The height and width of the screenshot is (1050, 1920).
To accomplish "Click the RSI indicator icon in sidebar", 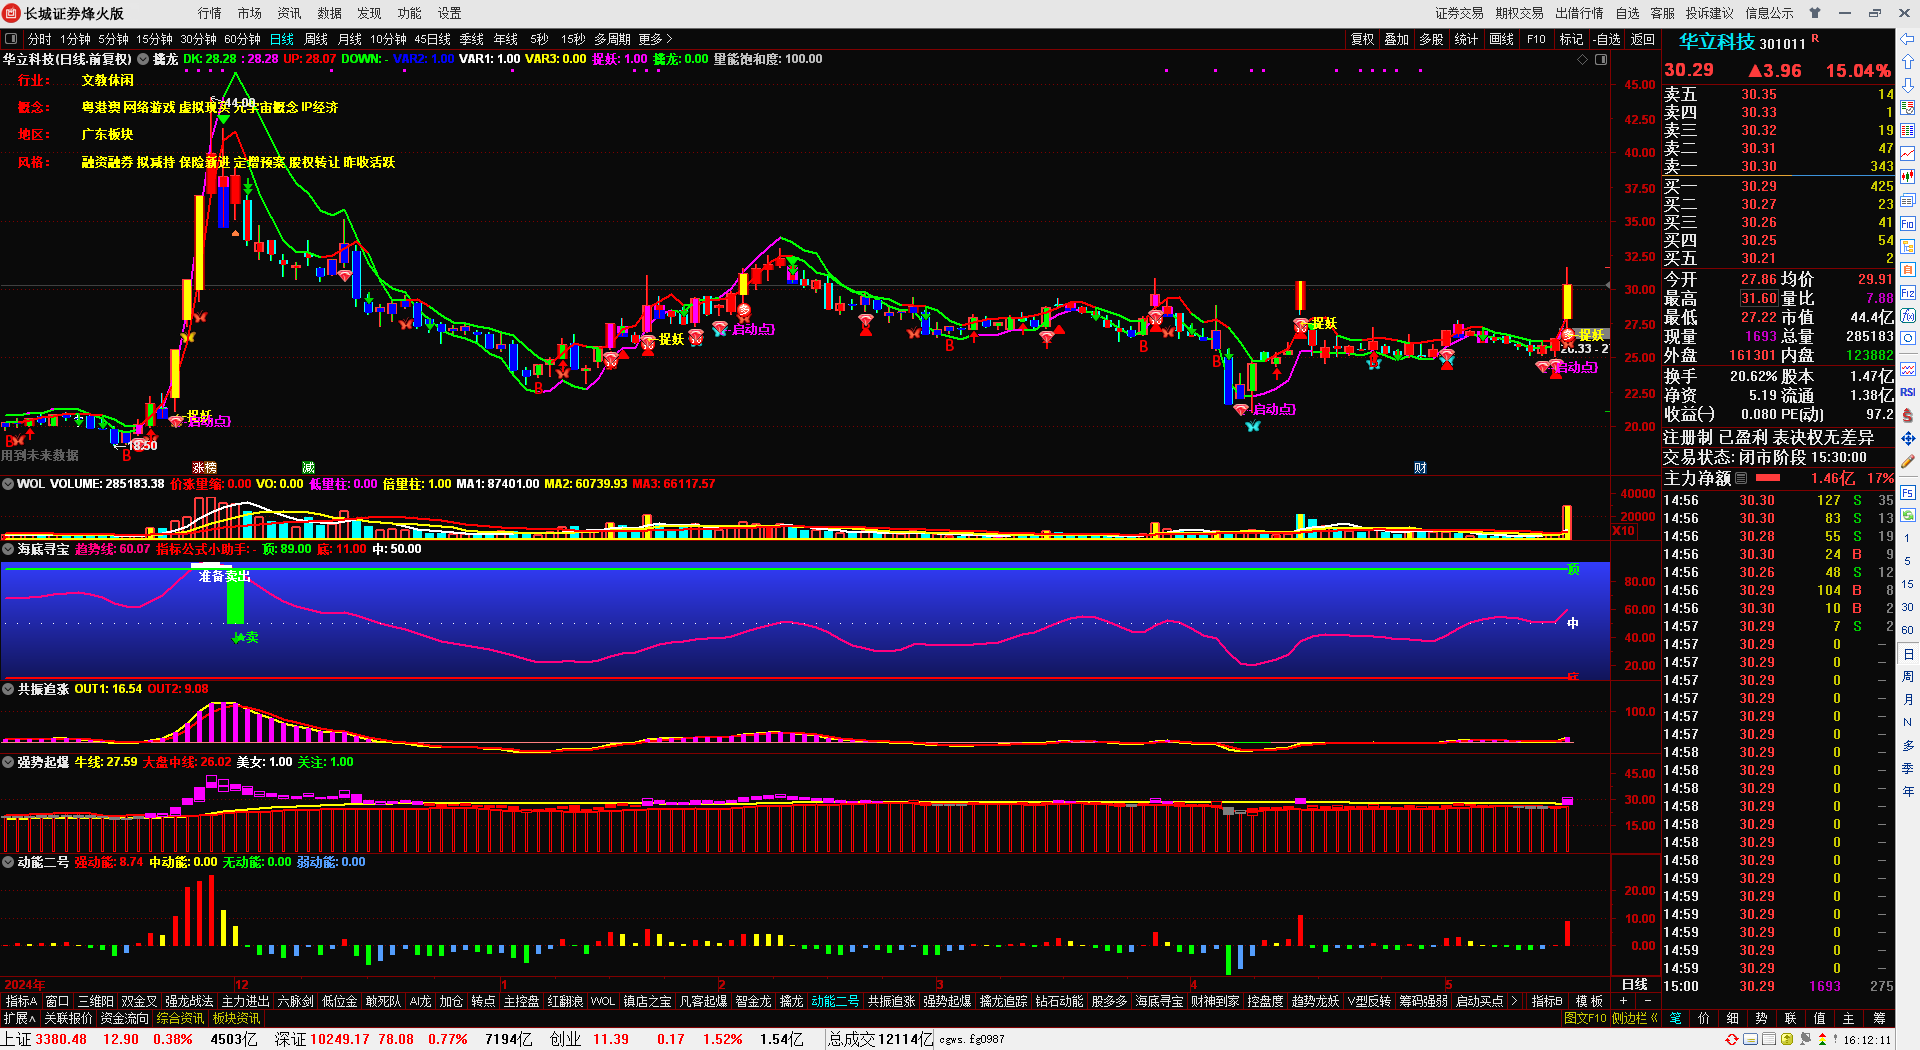I will coord(1907,392).
